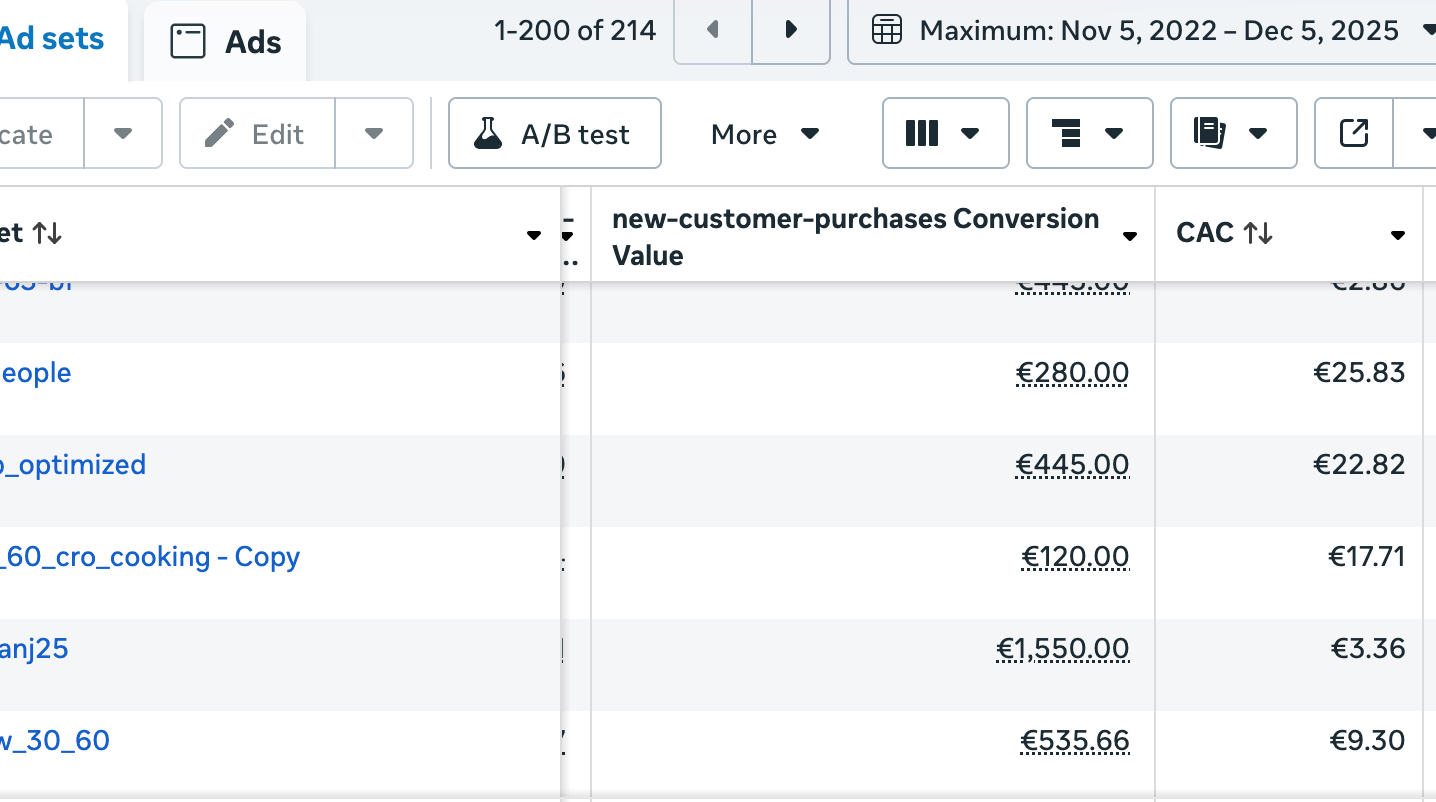Go to previous page of results
The height and width of the screenshot is (802, 1436).
(713, 30)
